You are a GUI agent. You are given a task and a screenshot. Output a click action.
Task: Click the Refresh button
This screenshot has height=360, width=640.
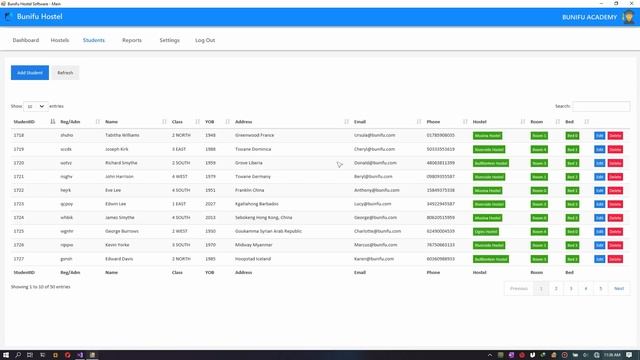coord(65,73)
